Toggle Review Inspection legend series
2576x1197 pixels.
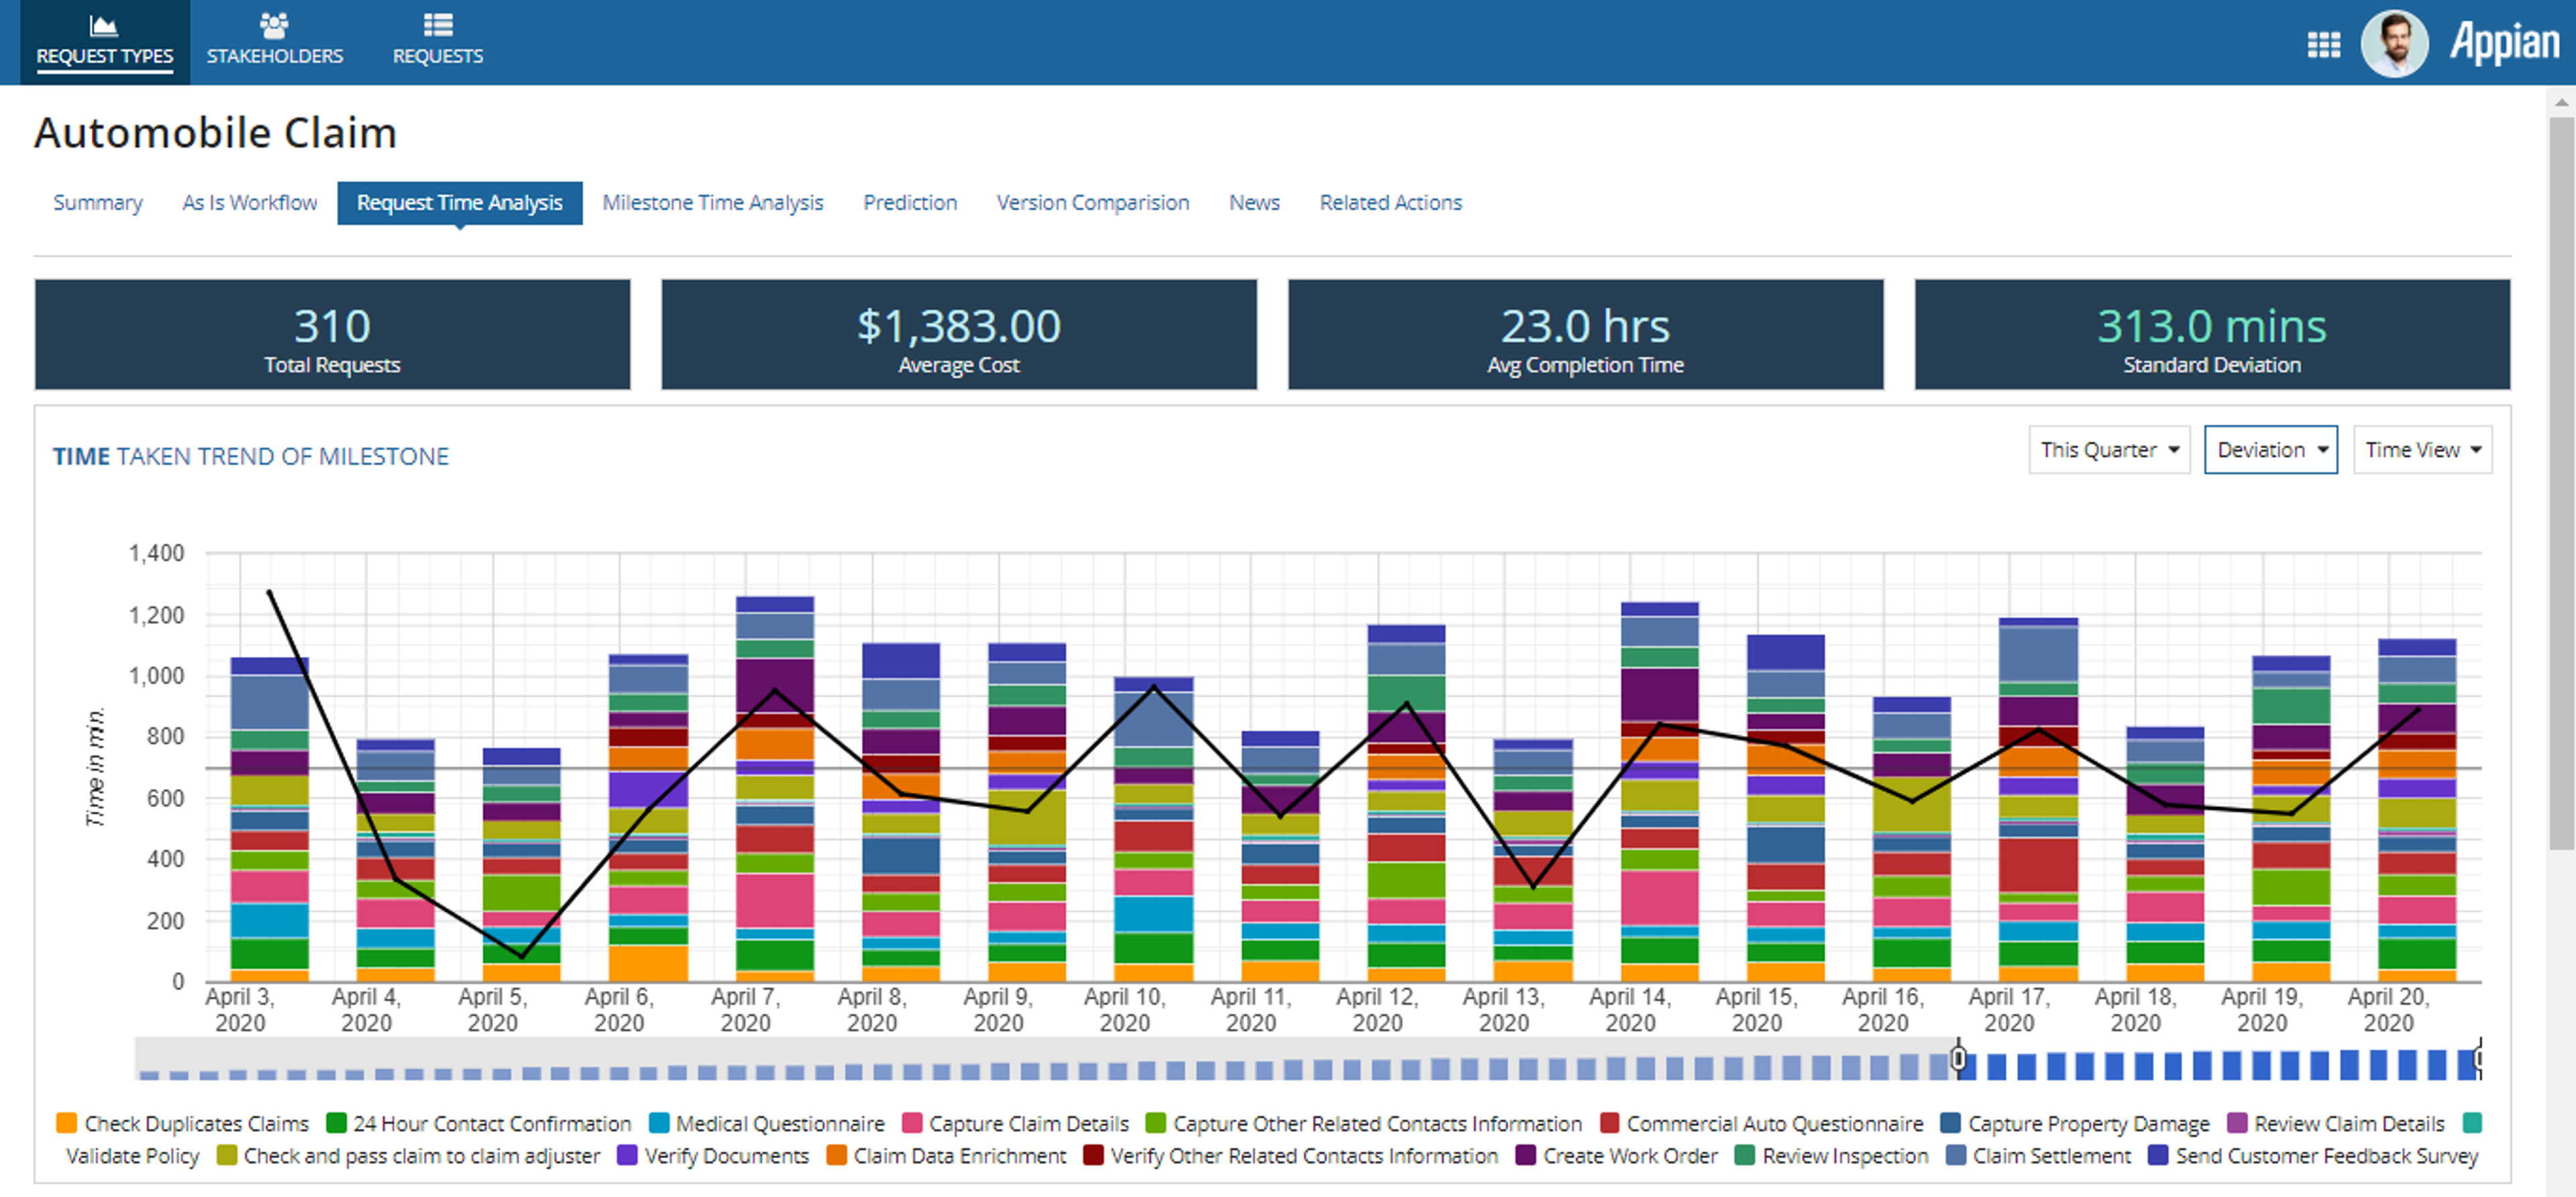pos(1832,1155)
